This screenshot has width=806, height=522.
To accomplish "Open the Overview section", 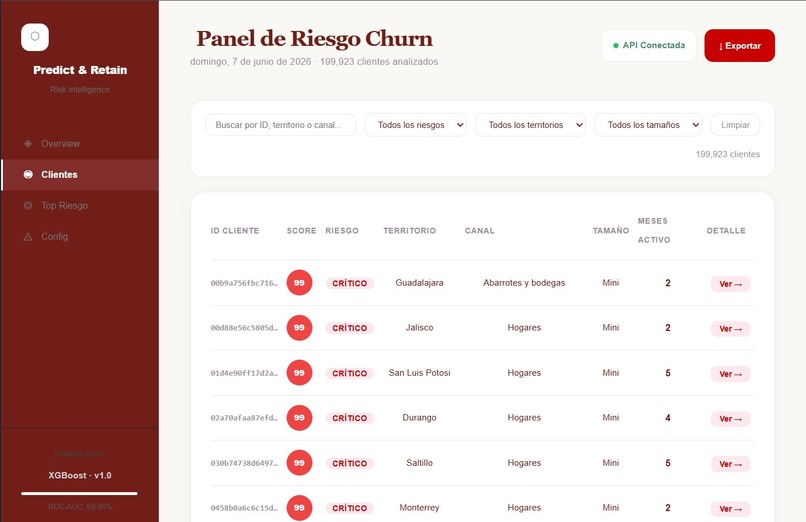I will pos(80,143).
